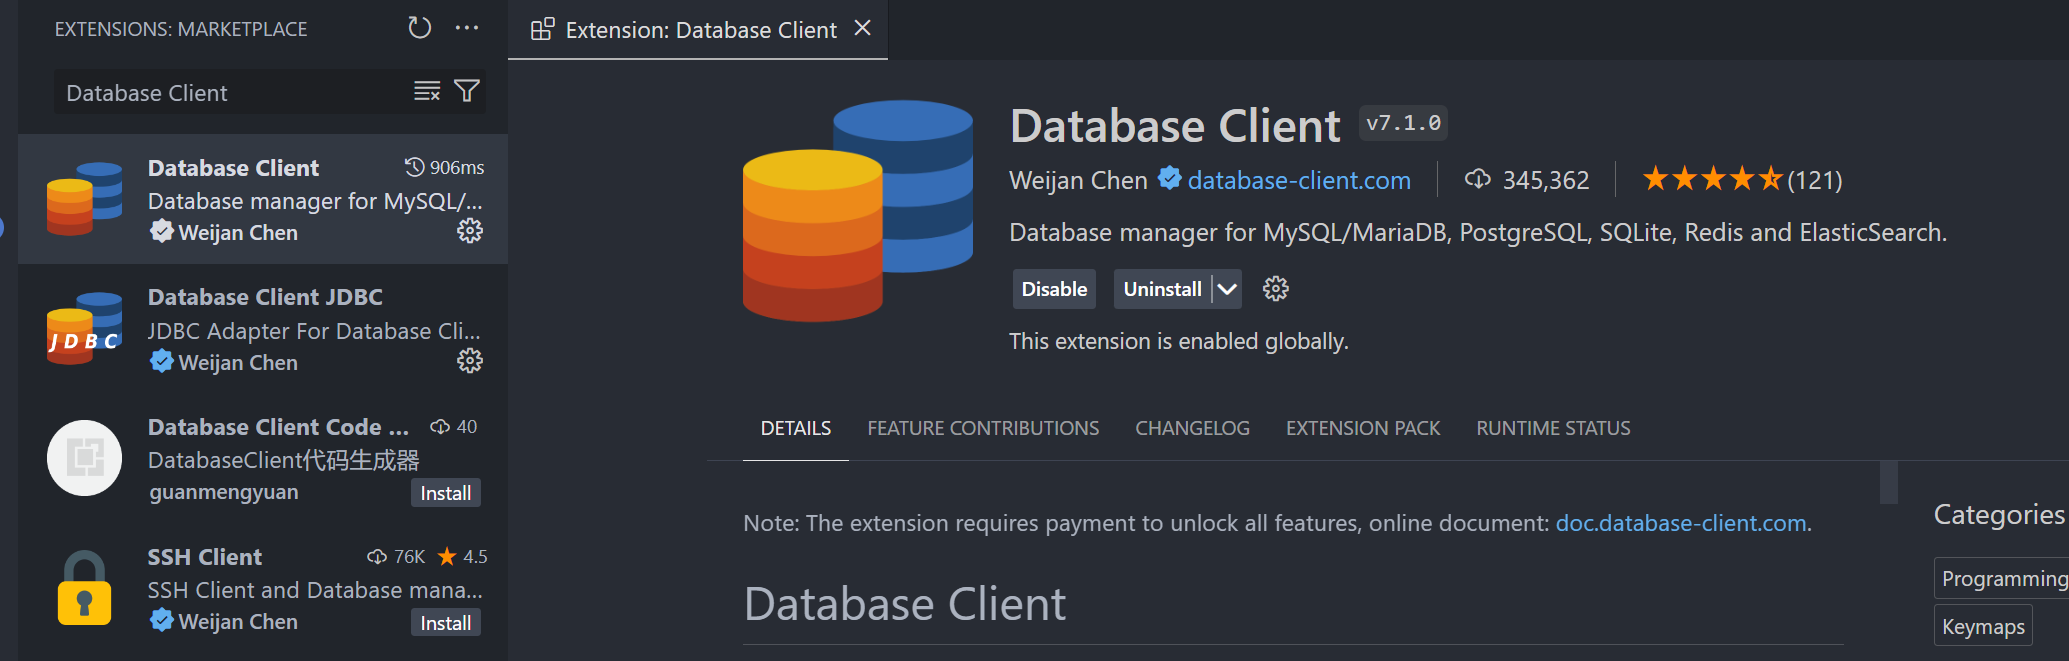Open database-client.com publisher link
The width and height of the screenshot is (2069, 661).
coord(1299,180)
